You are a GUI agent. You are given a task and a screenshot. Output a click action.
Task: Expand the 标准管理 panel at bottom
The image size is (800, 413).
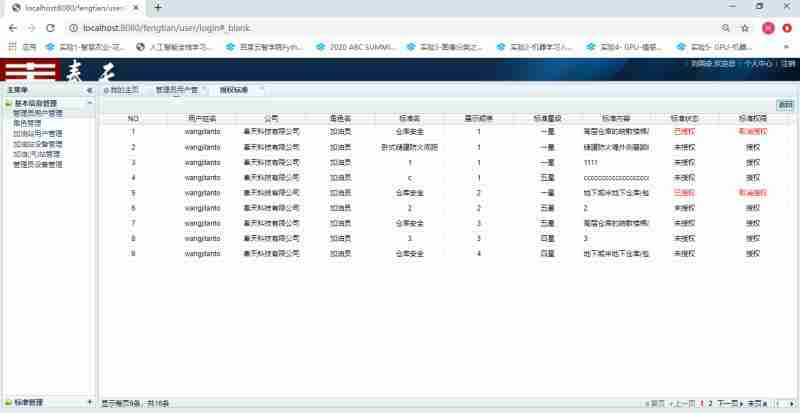point(88,402)
